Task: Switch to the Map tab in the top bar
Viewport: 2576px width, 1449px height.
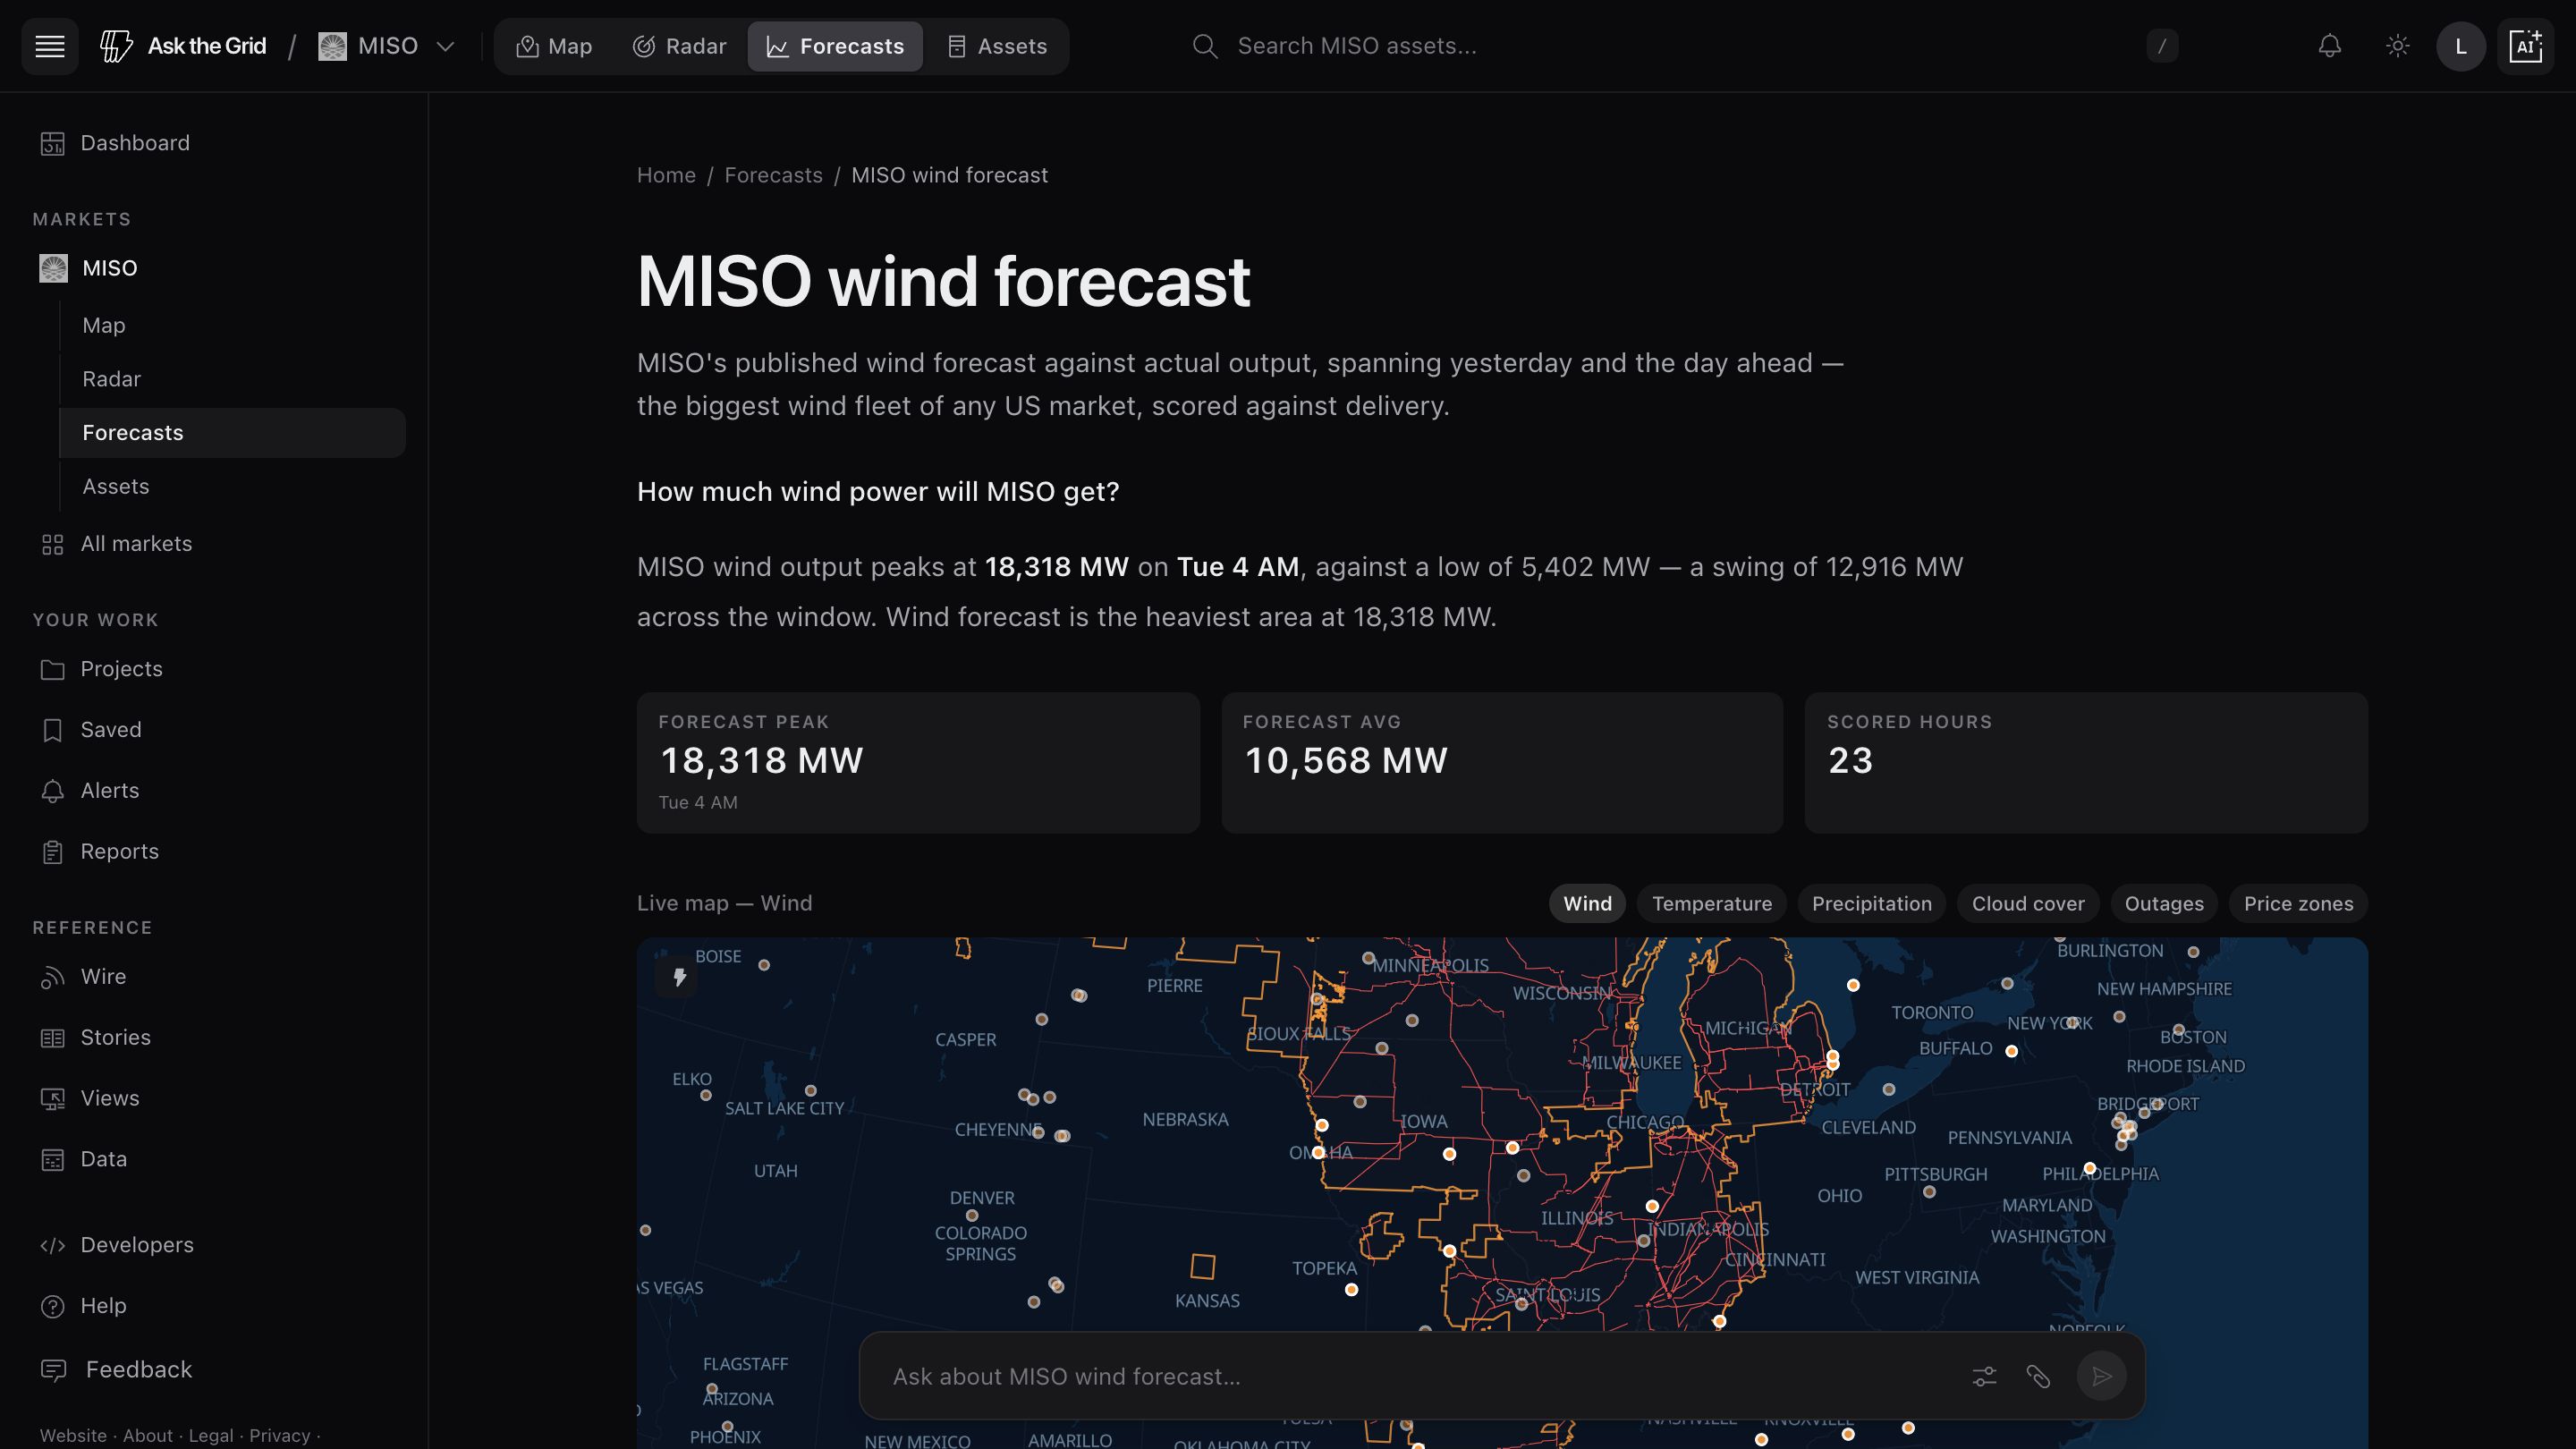Action: coord(554,46)
